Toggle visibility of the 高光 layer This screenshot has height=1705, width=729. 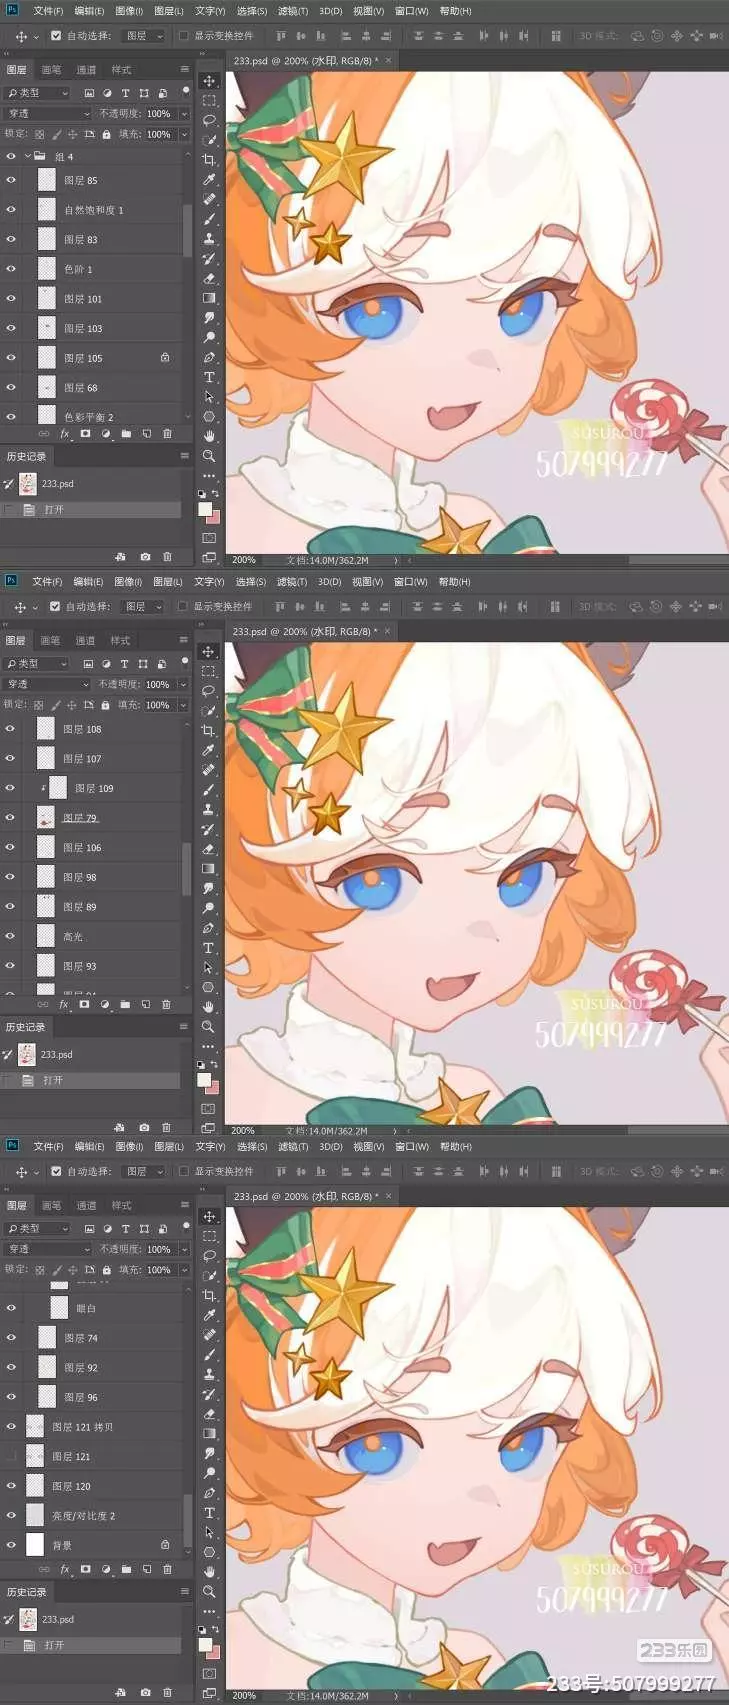(10, 936)
